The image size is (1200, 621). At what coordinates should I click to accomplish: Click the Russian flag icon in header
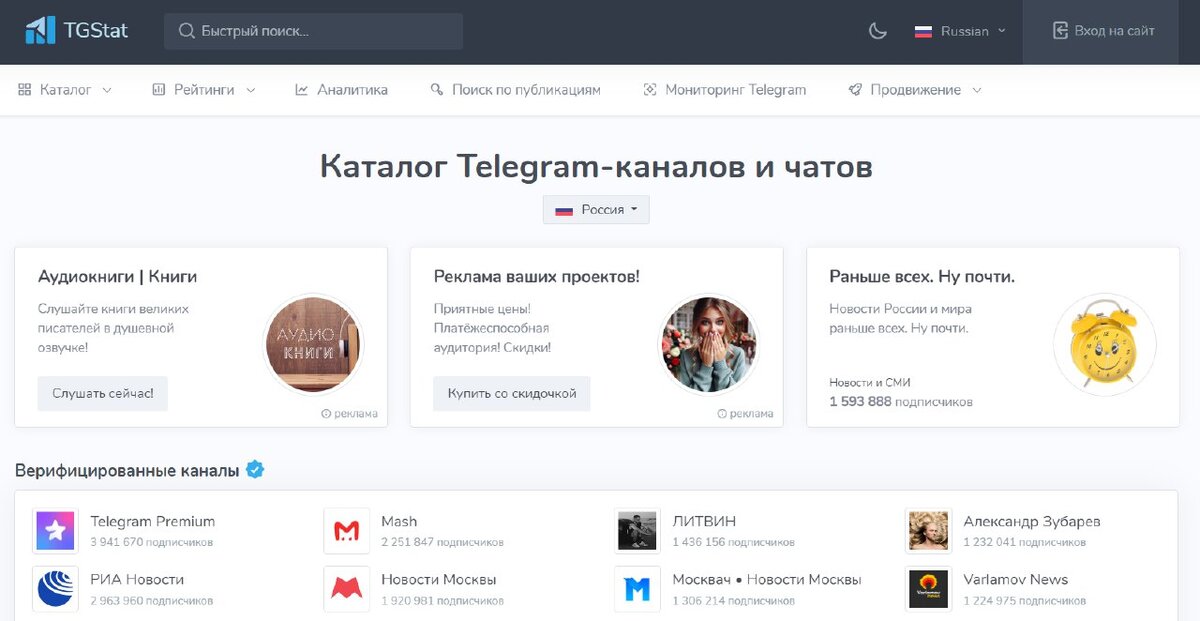click(x=923, y=31)
